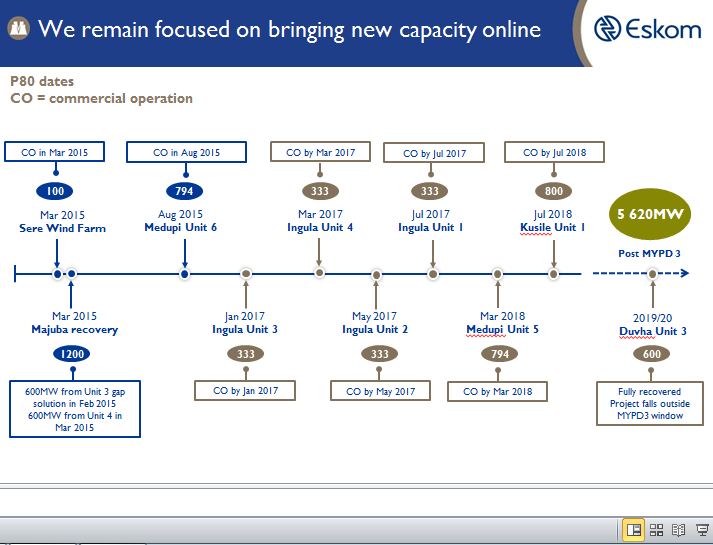Click the Ingula Unit 4 timeline dot
Viewport: 713px width, 545px height.
click(320, 273)
